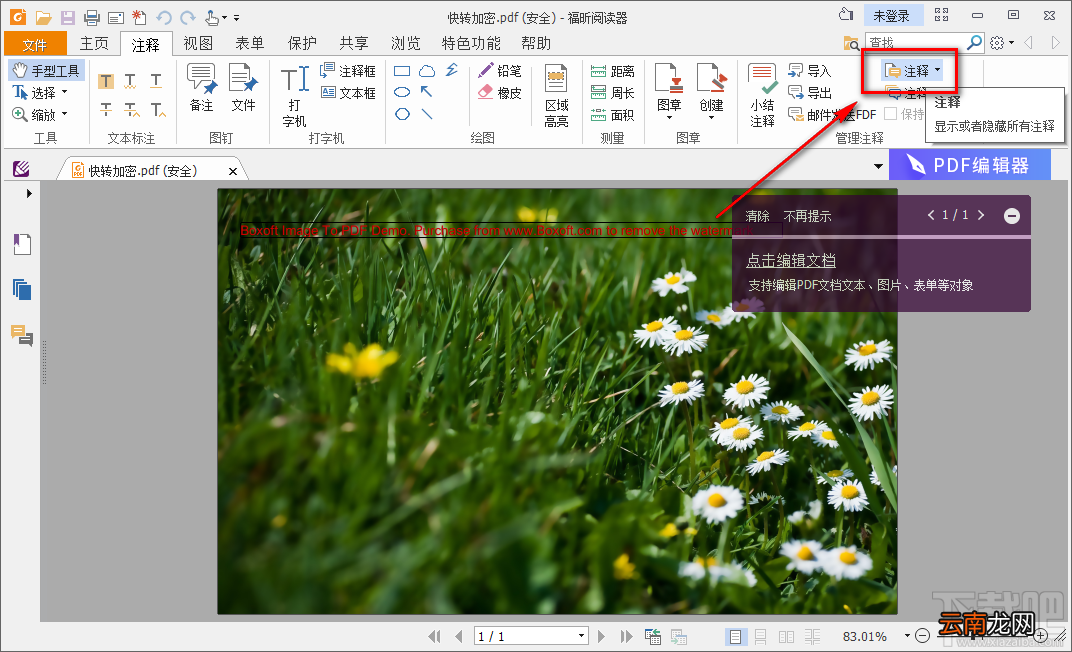This screenshot has width=1072, height=652.
Task: Open the Bookmarks side panel icon
Action: [23, 244]
